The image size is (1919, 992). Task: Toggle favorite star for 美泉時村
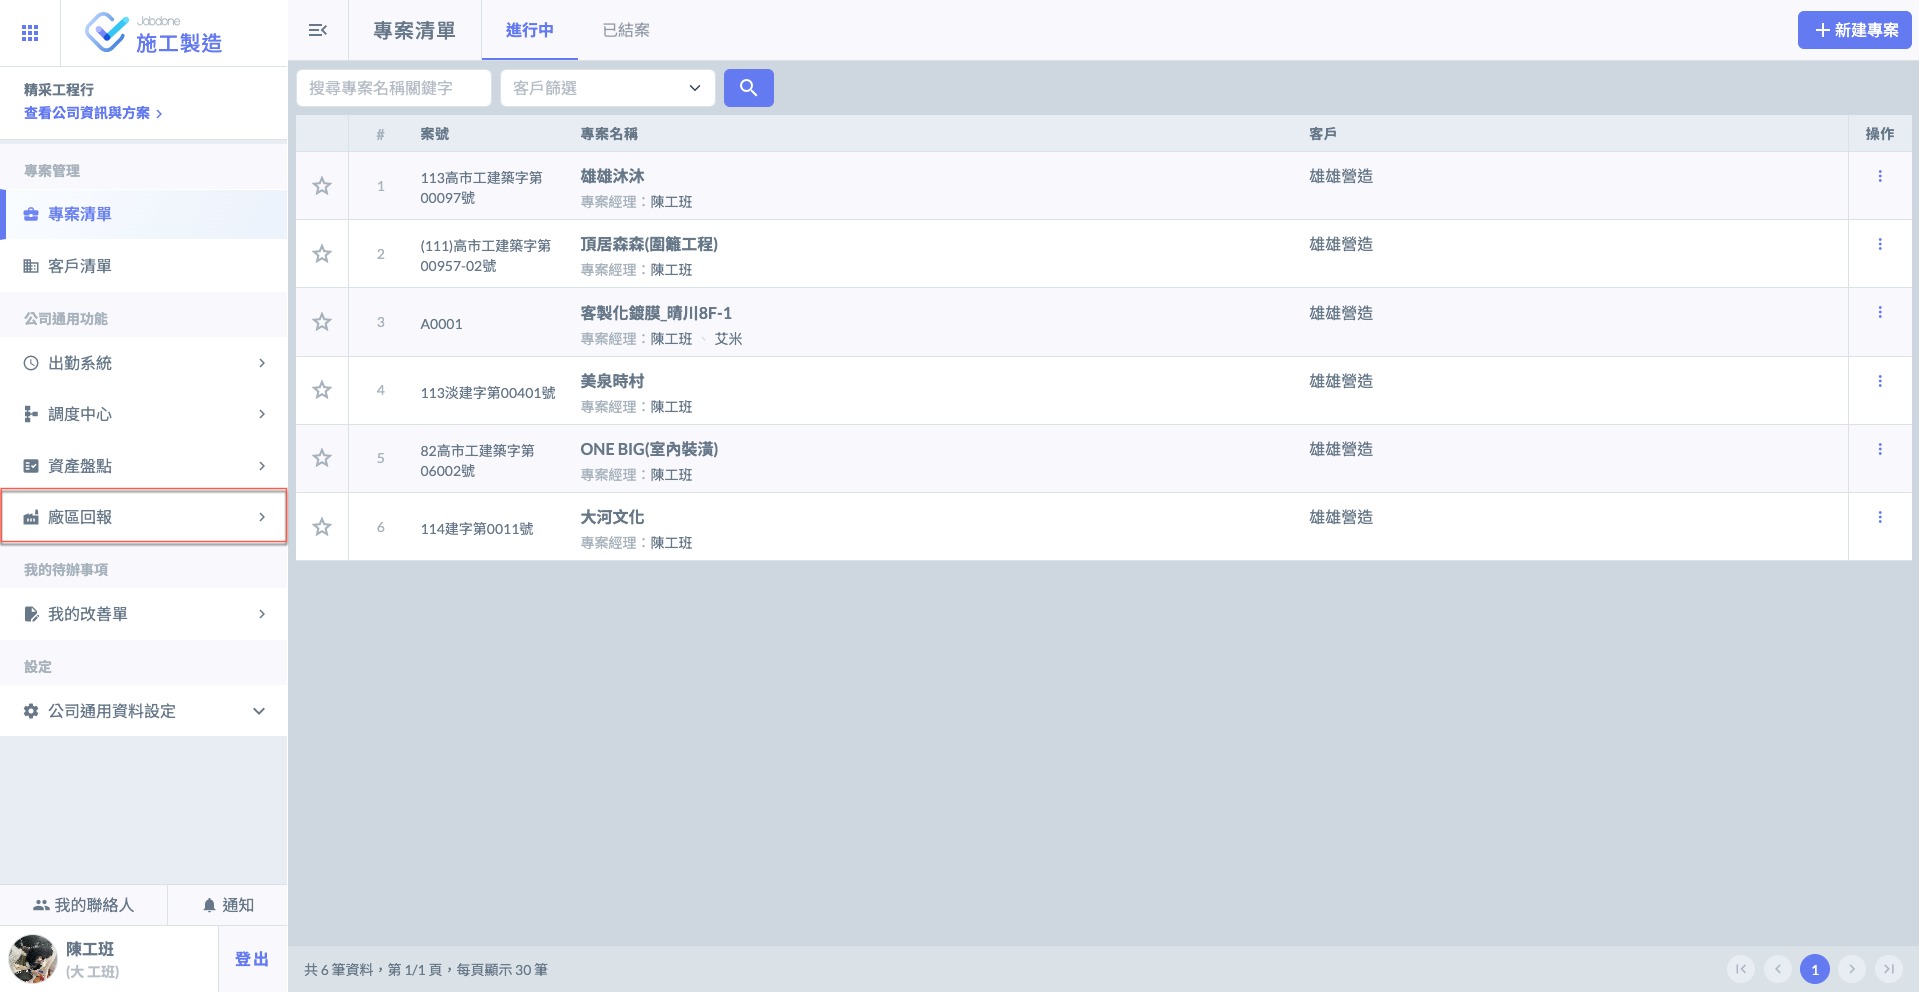click(x=322, y=390)
